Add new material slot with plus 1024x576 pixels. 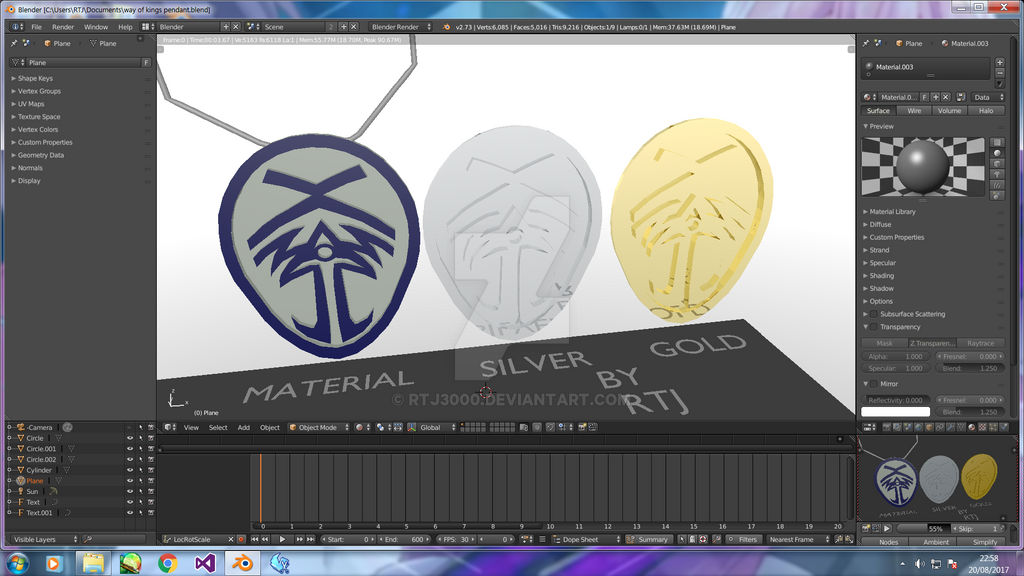[999, 63]
